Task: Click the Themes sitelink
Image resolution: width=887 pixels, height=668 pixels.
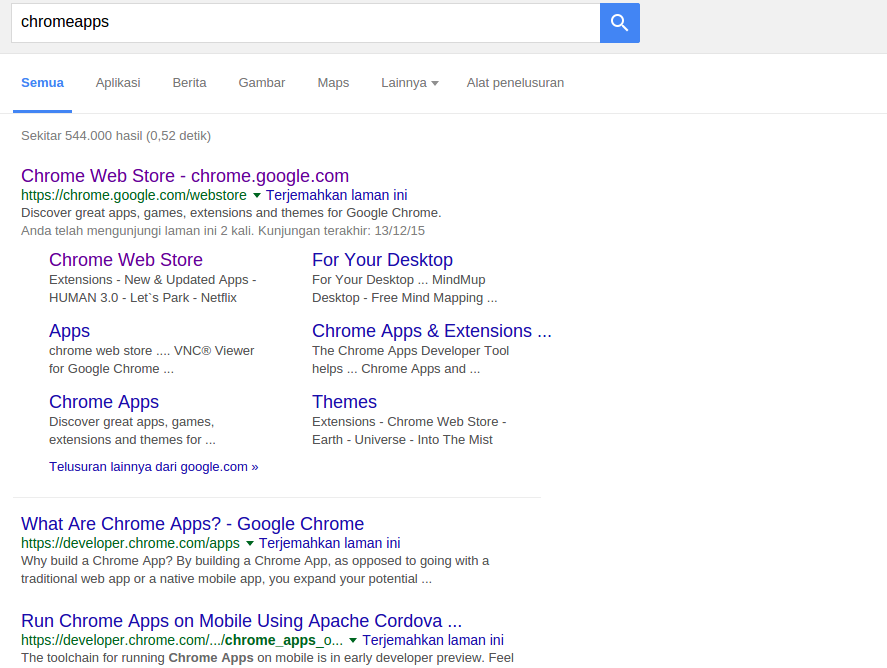Action: click(x=344, y=402)
